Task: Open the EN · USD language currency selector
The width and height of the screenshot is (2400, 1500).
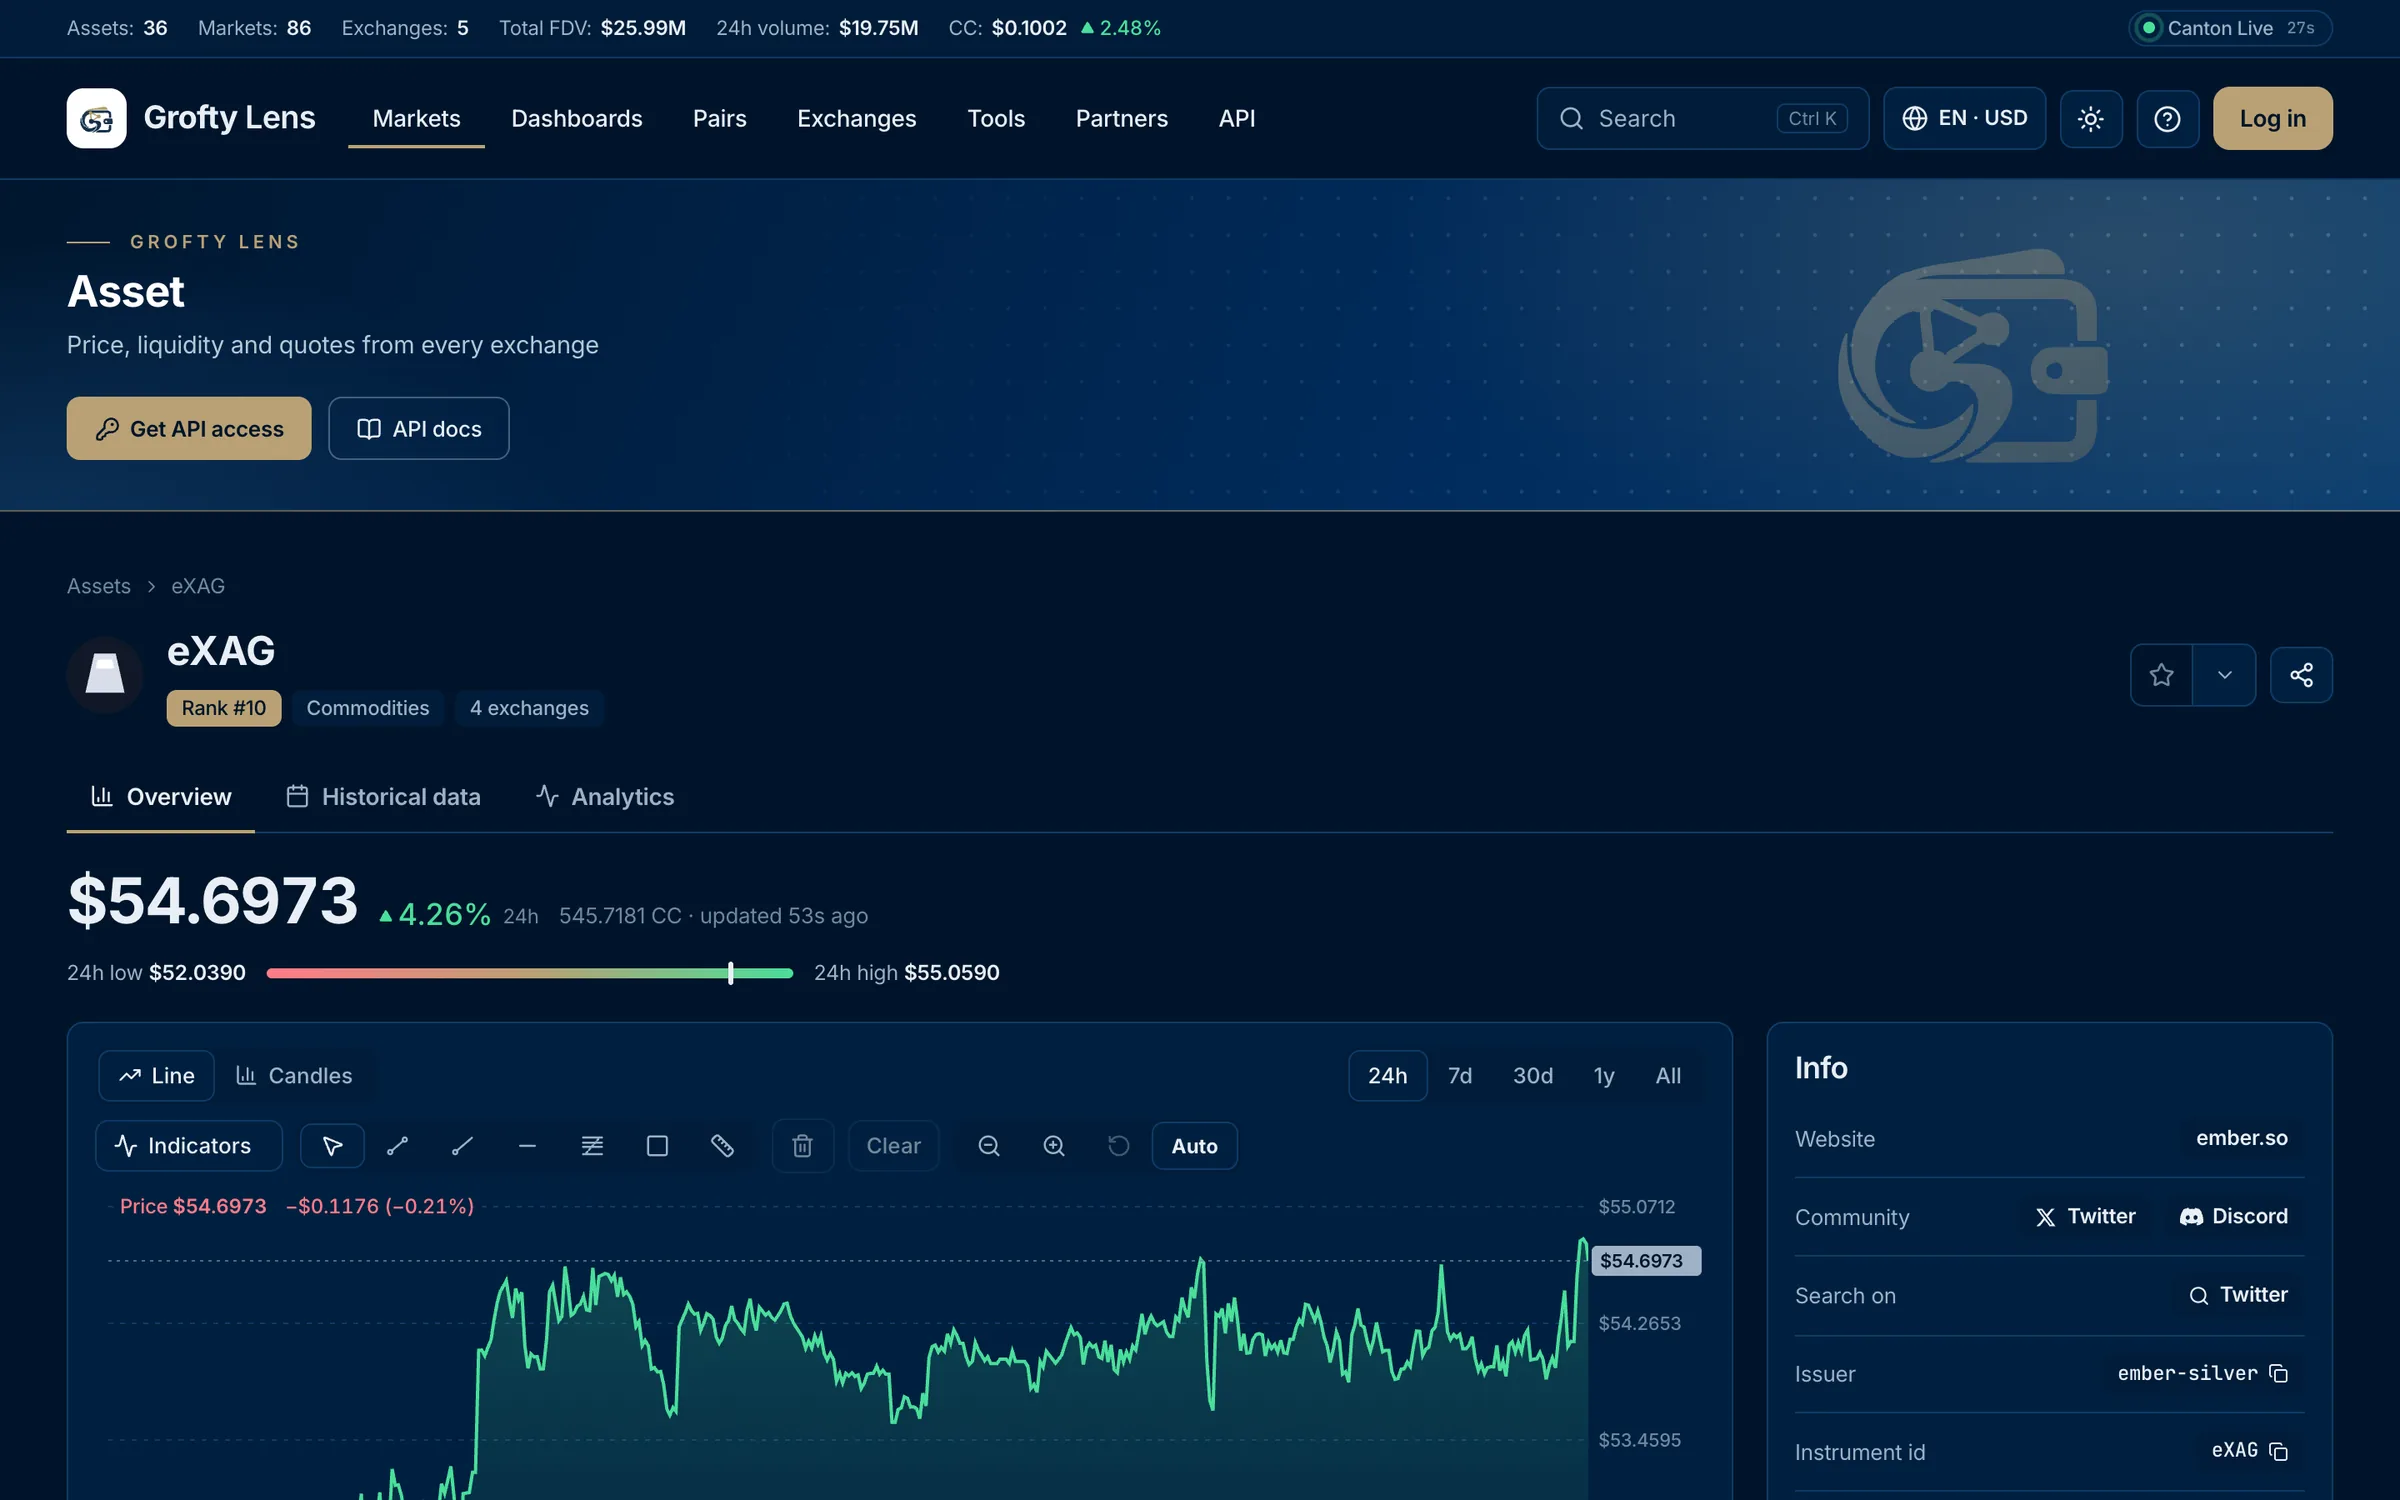Action: (1964, 119)
